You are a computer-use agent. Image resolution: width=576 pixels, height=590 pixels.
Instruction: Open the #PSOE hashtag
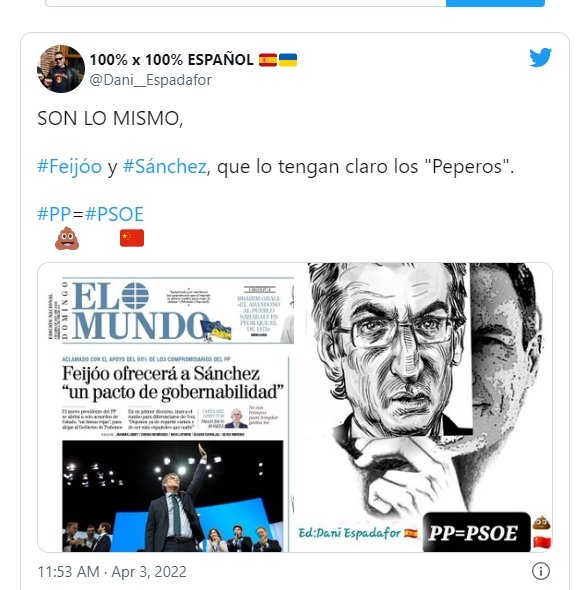coord(114,214)
